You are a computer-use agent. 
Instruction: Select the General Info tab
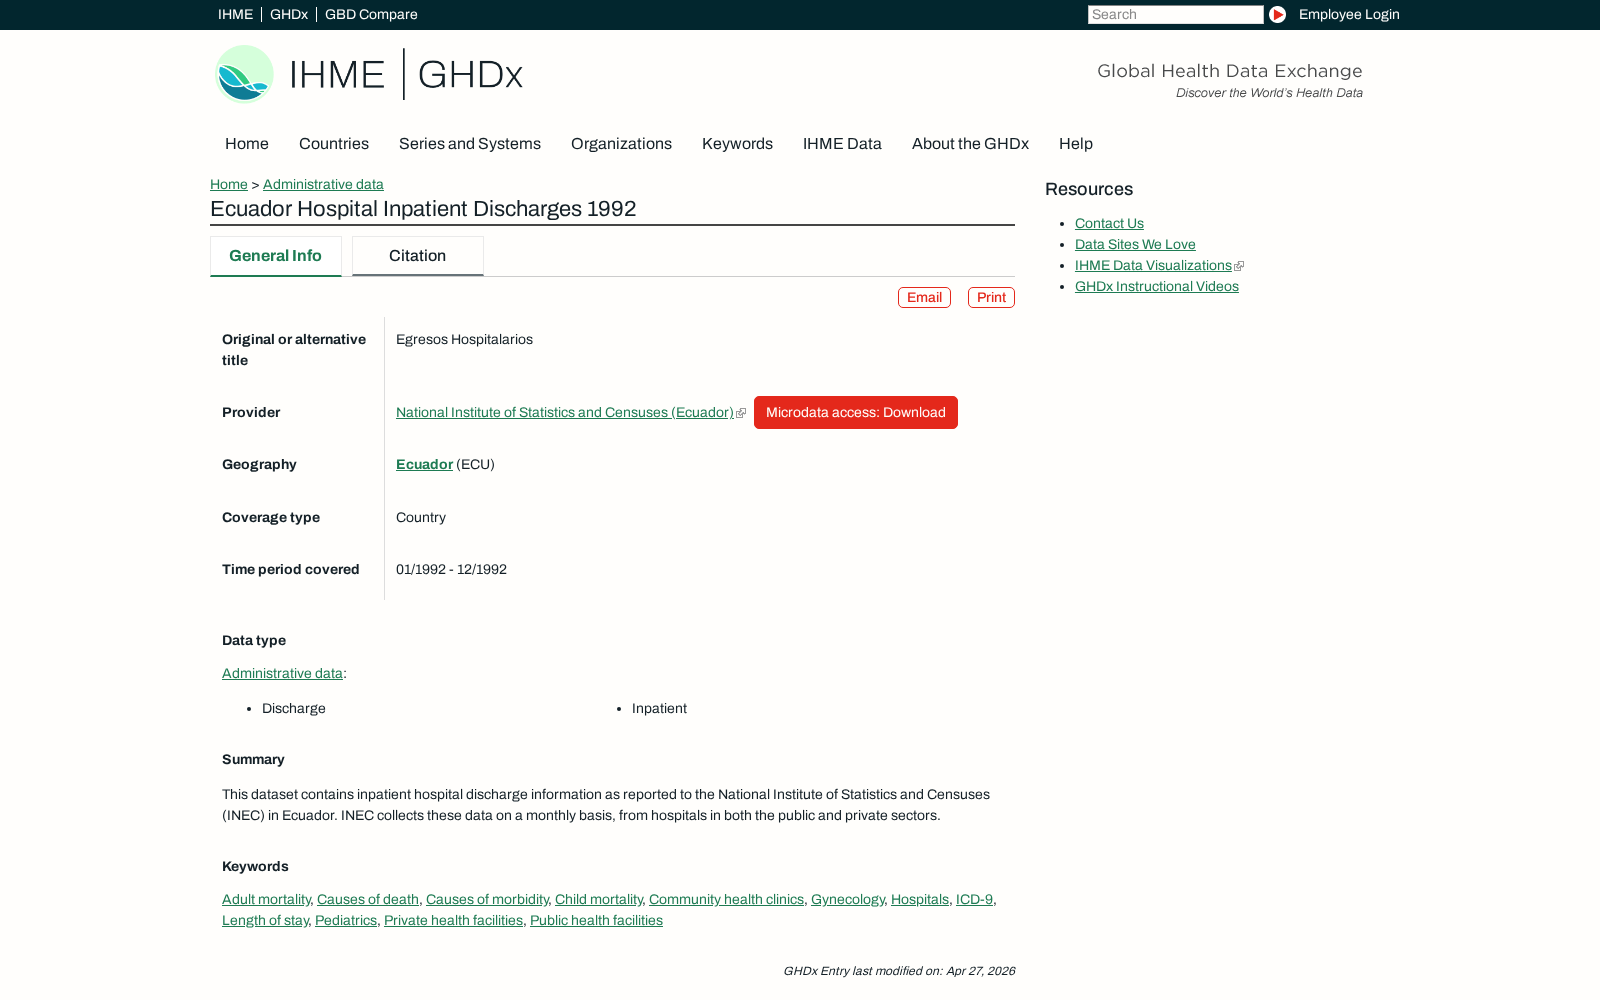275,256
